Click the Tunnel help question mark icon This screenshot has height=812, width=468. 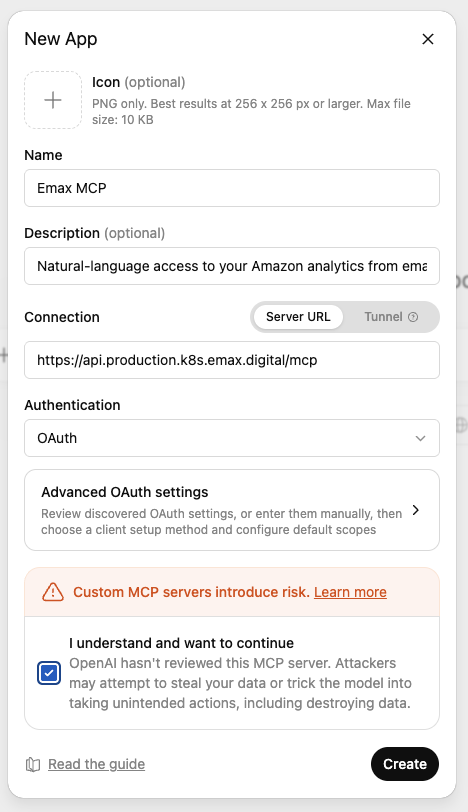[413, 317]
